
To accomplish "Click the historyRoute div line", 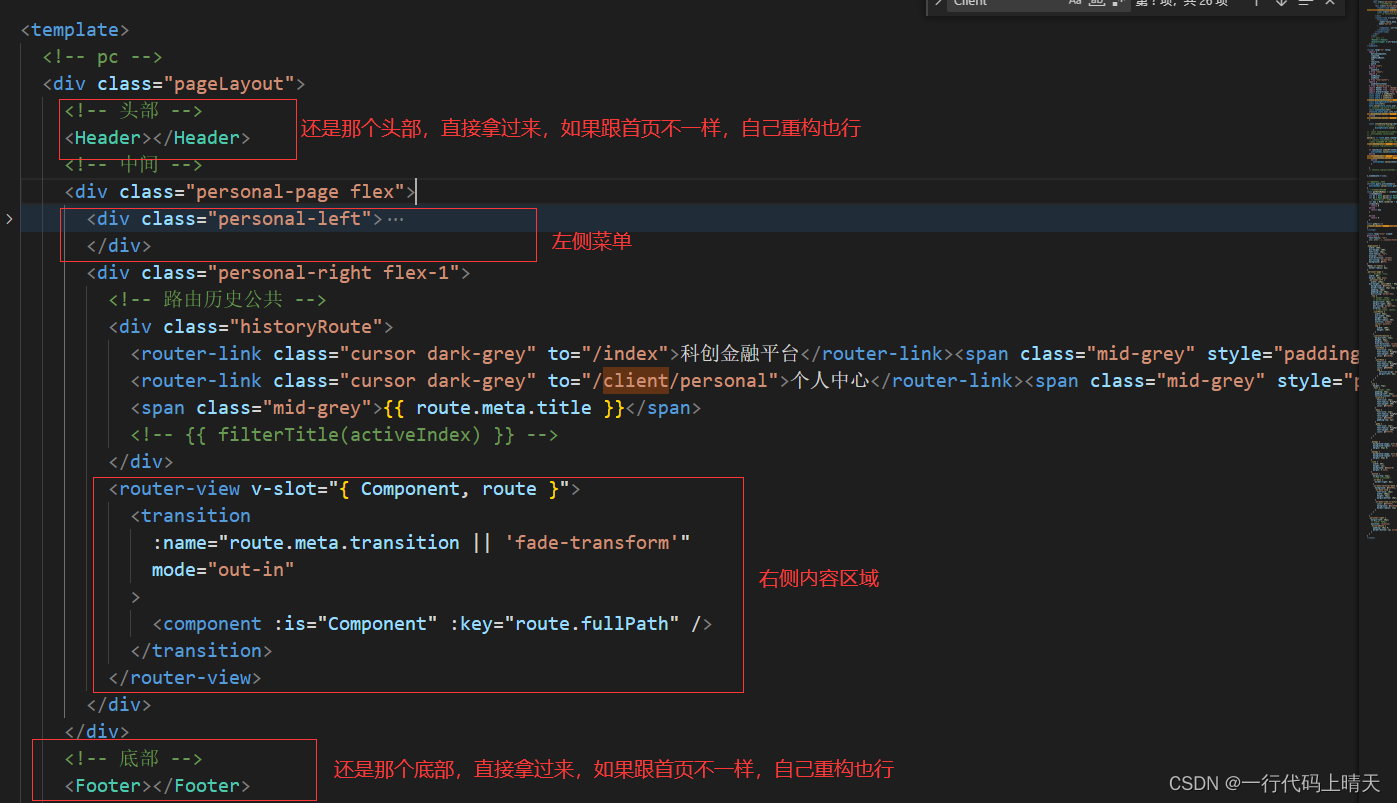I will point(251,327).
